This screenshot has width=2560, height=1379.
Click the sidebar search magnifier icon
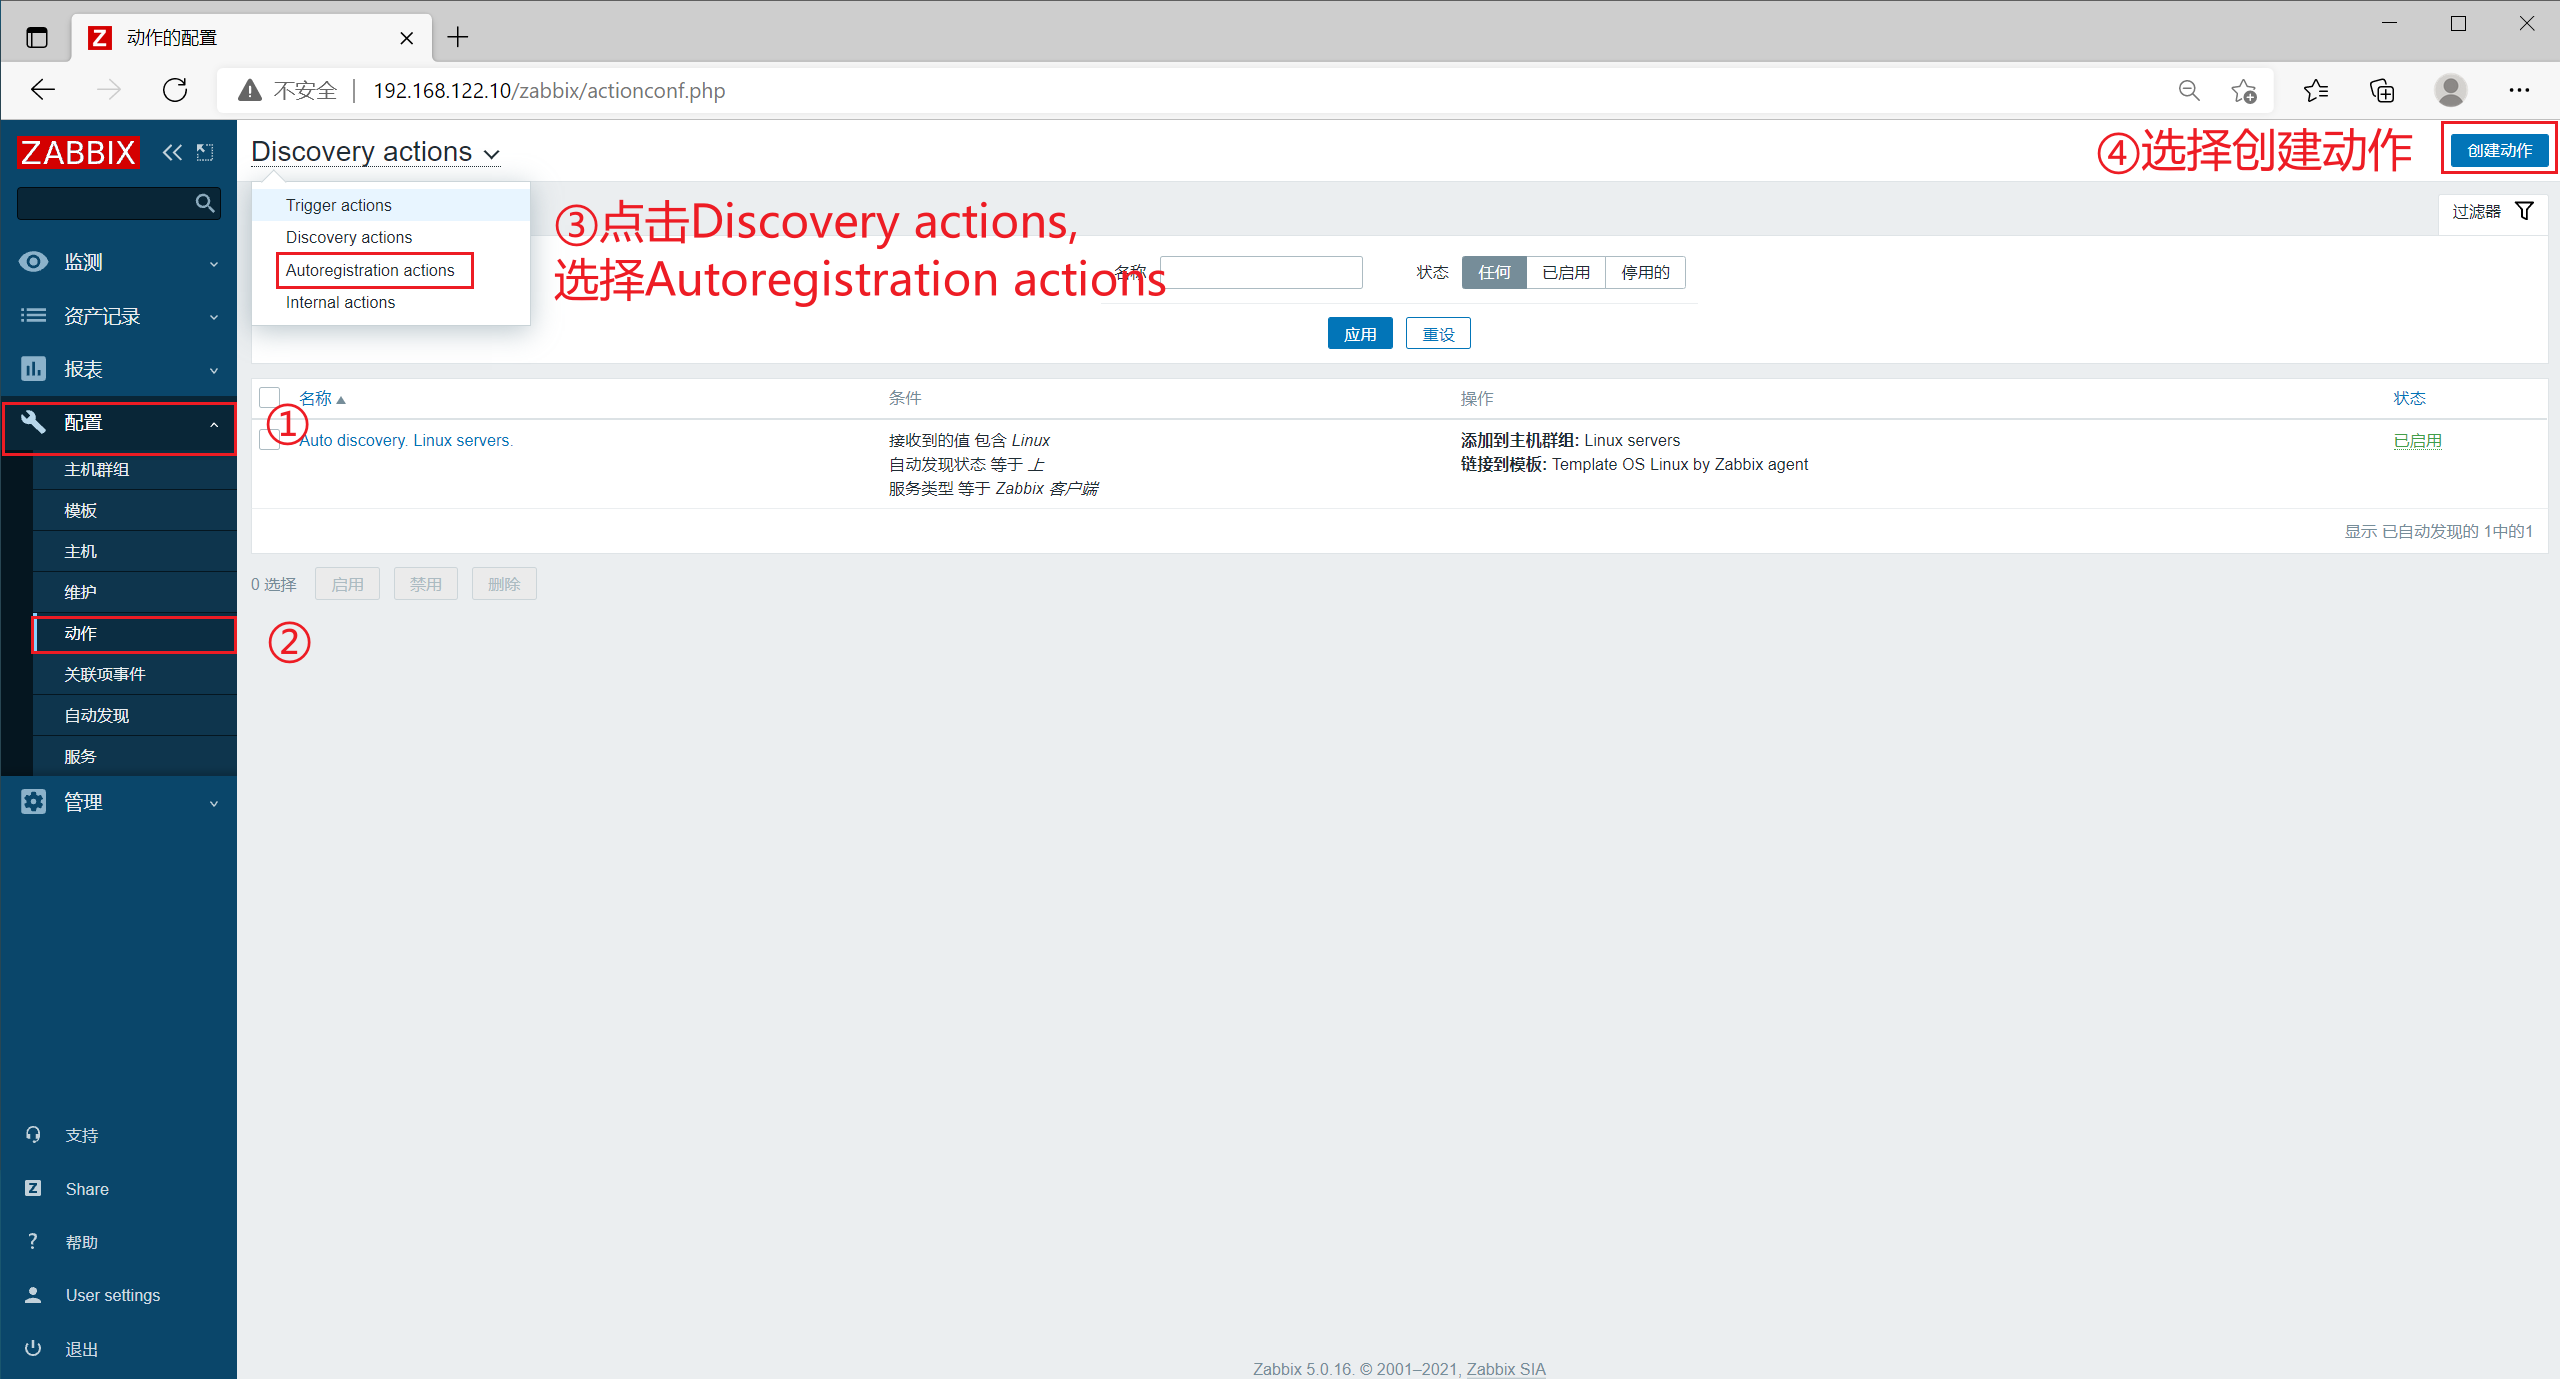(x=205, y=203)
